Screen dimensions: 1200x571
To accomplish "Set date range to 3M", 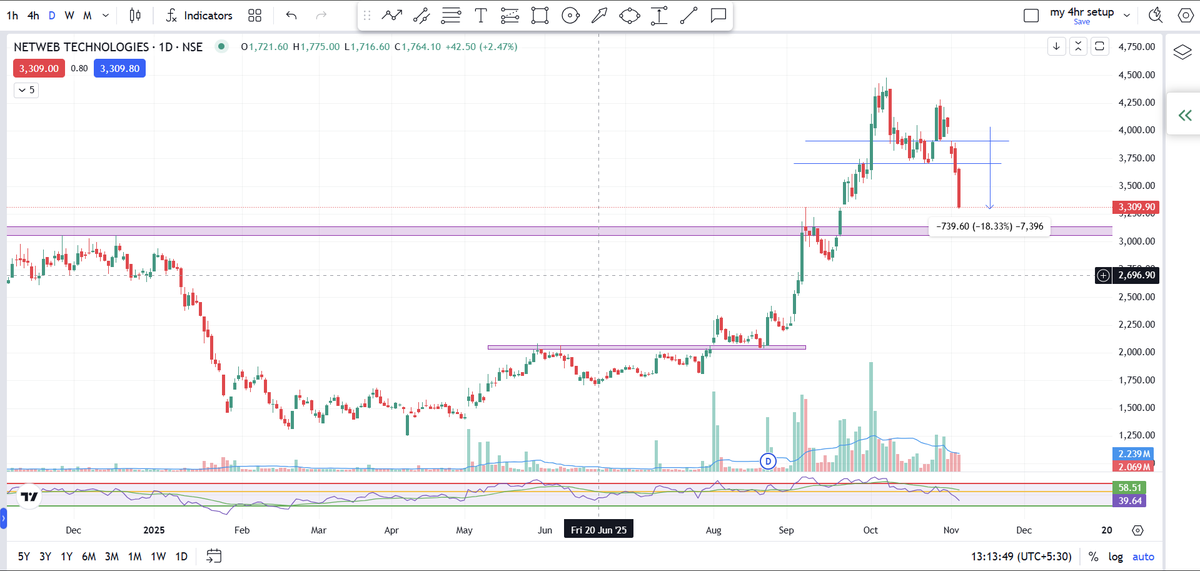I will pyautogui.click(x=112, y=556).
